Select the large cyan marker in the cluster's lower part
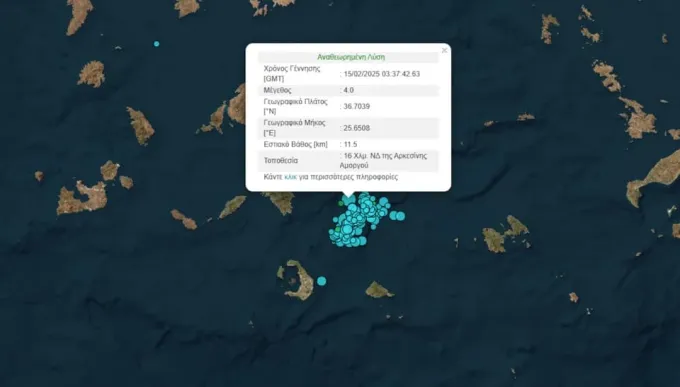The width and height of the screenshot is (680, 387). point(347,229)
